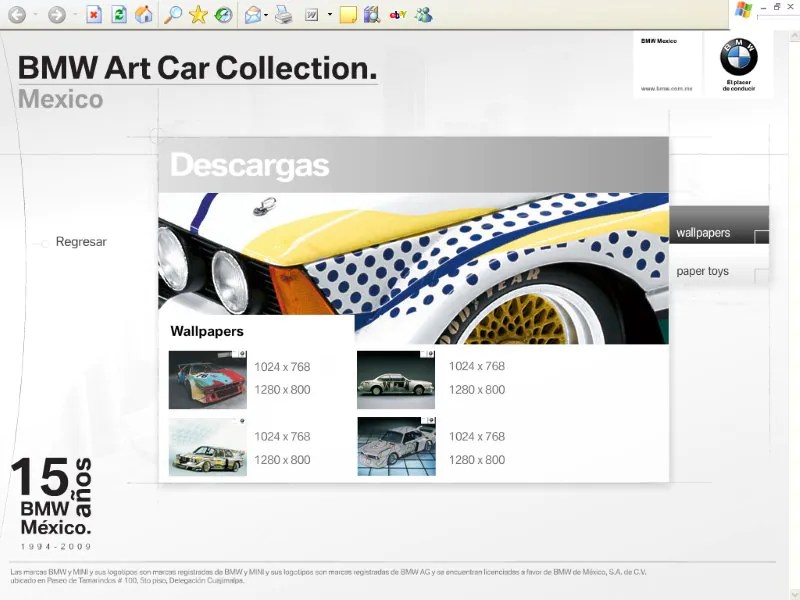Open the Mail button dropdown arrow
This screenshot has height=600, width=800.
tap(266, 15)
